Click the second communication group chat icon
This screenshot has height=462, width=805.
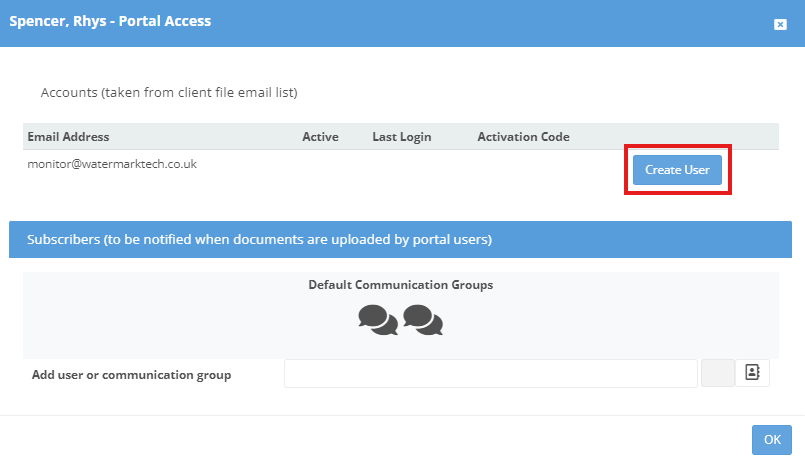point(423,320)
